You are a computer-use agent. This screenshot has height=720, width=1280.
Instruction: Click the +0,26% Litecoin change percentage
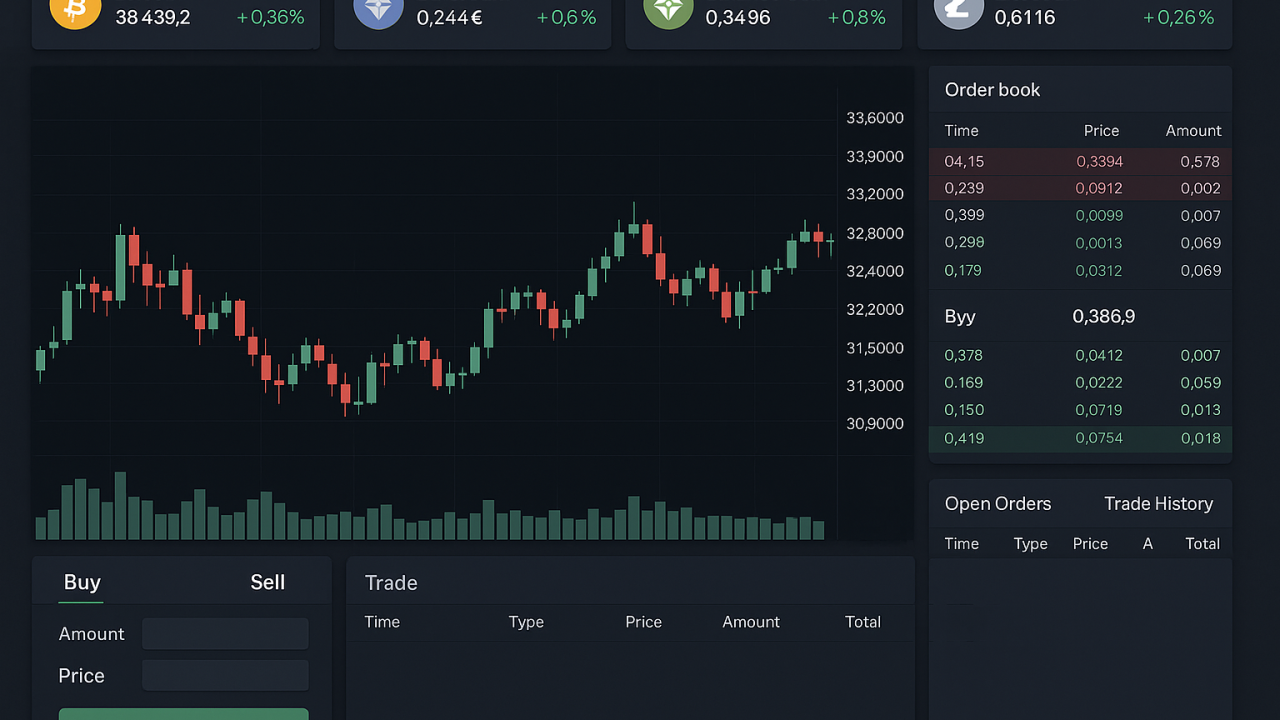coord(1178,16)
